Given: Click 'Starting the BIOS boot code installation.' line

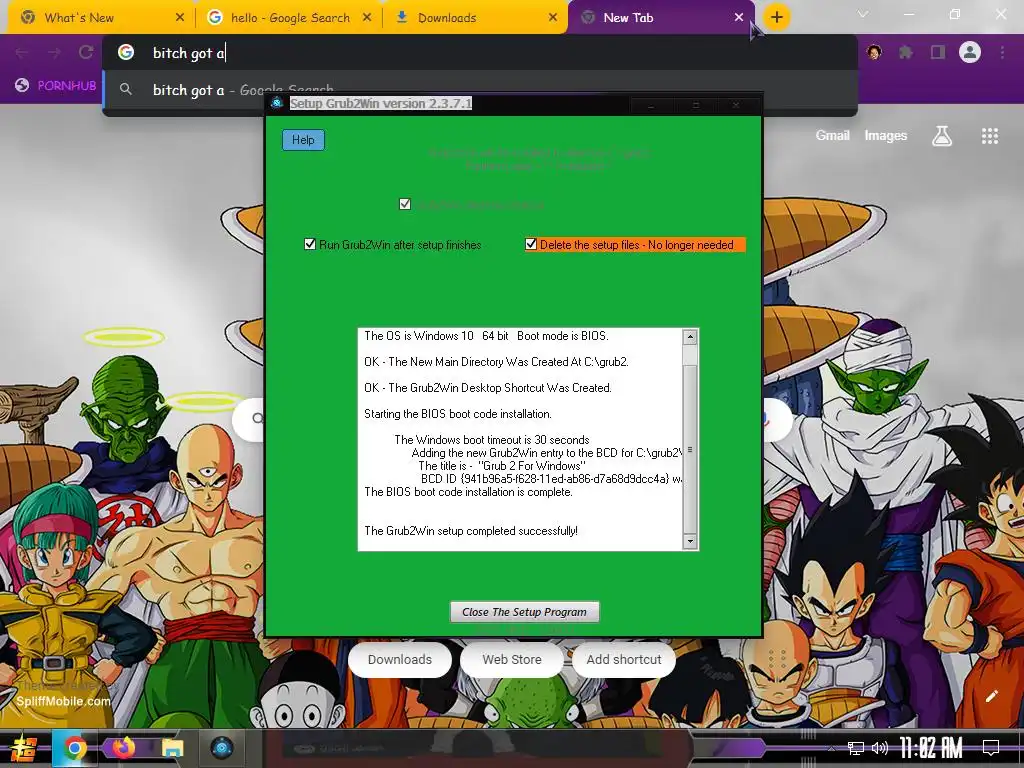Looking at the screenshot, I should point(458,413).
